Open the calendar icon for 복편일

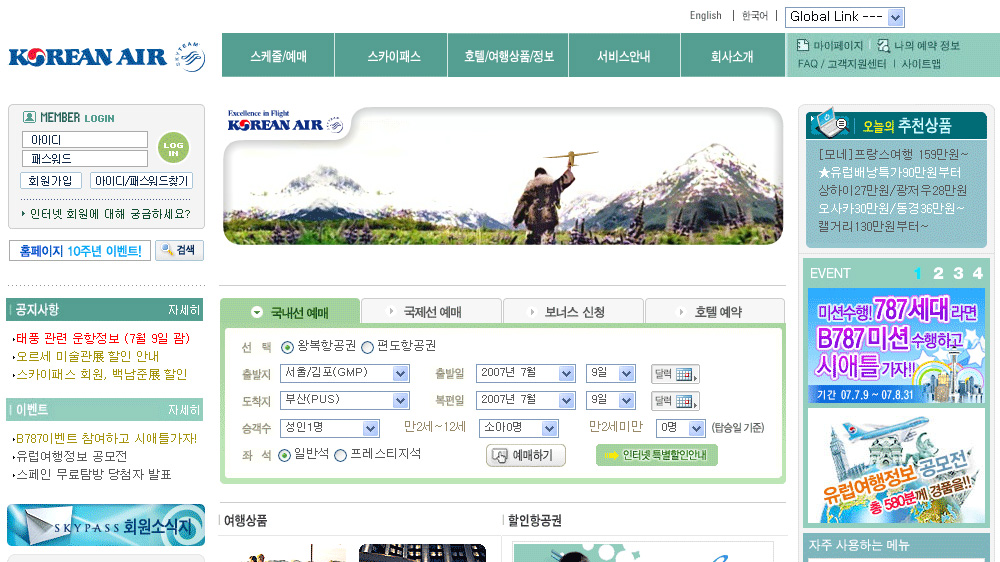coord(675,401)
